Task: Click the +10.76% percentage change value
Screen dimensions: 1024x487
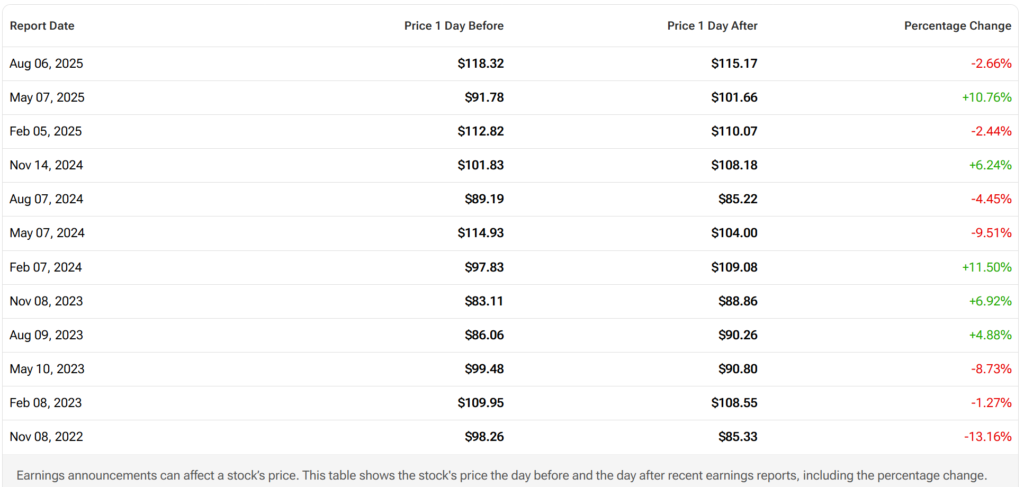Action: pyautogui.click(x=987, y=97)
